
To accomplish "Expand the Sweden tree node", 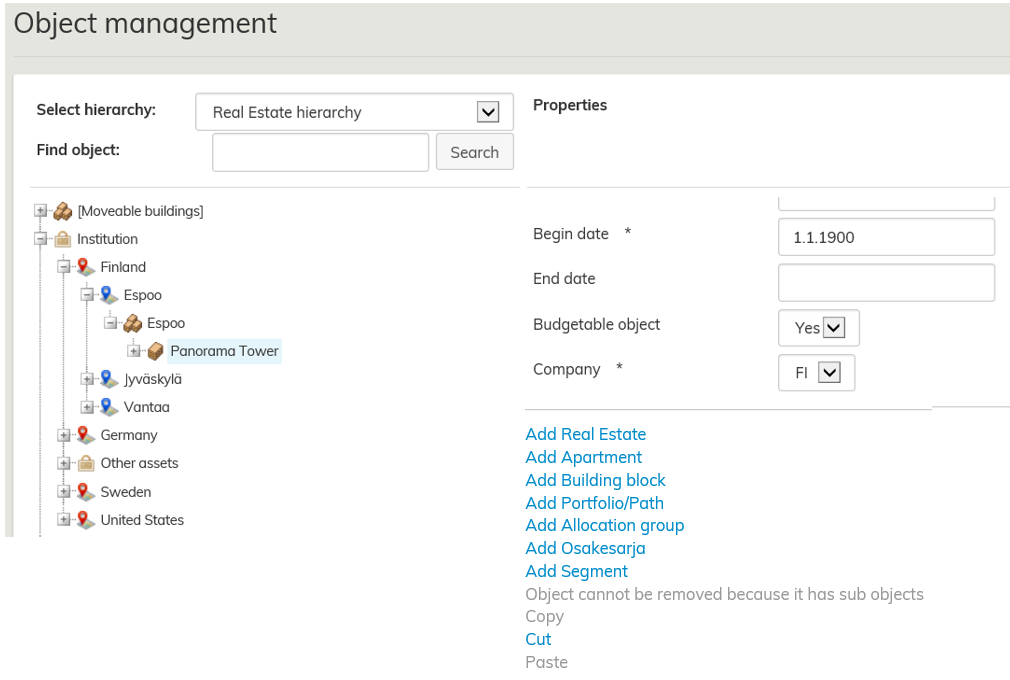I will coord(64,492).
